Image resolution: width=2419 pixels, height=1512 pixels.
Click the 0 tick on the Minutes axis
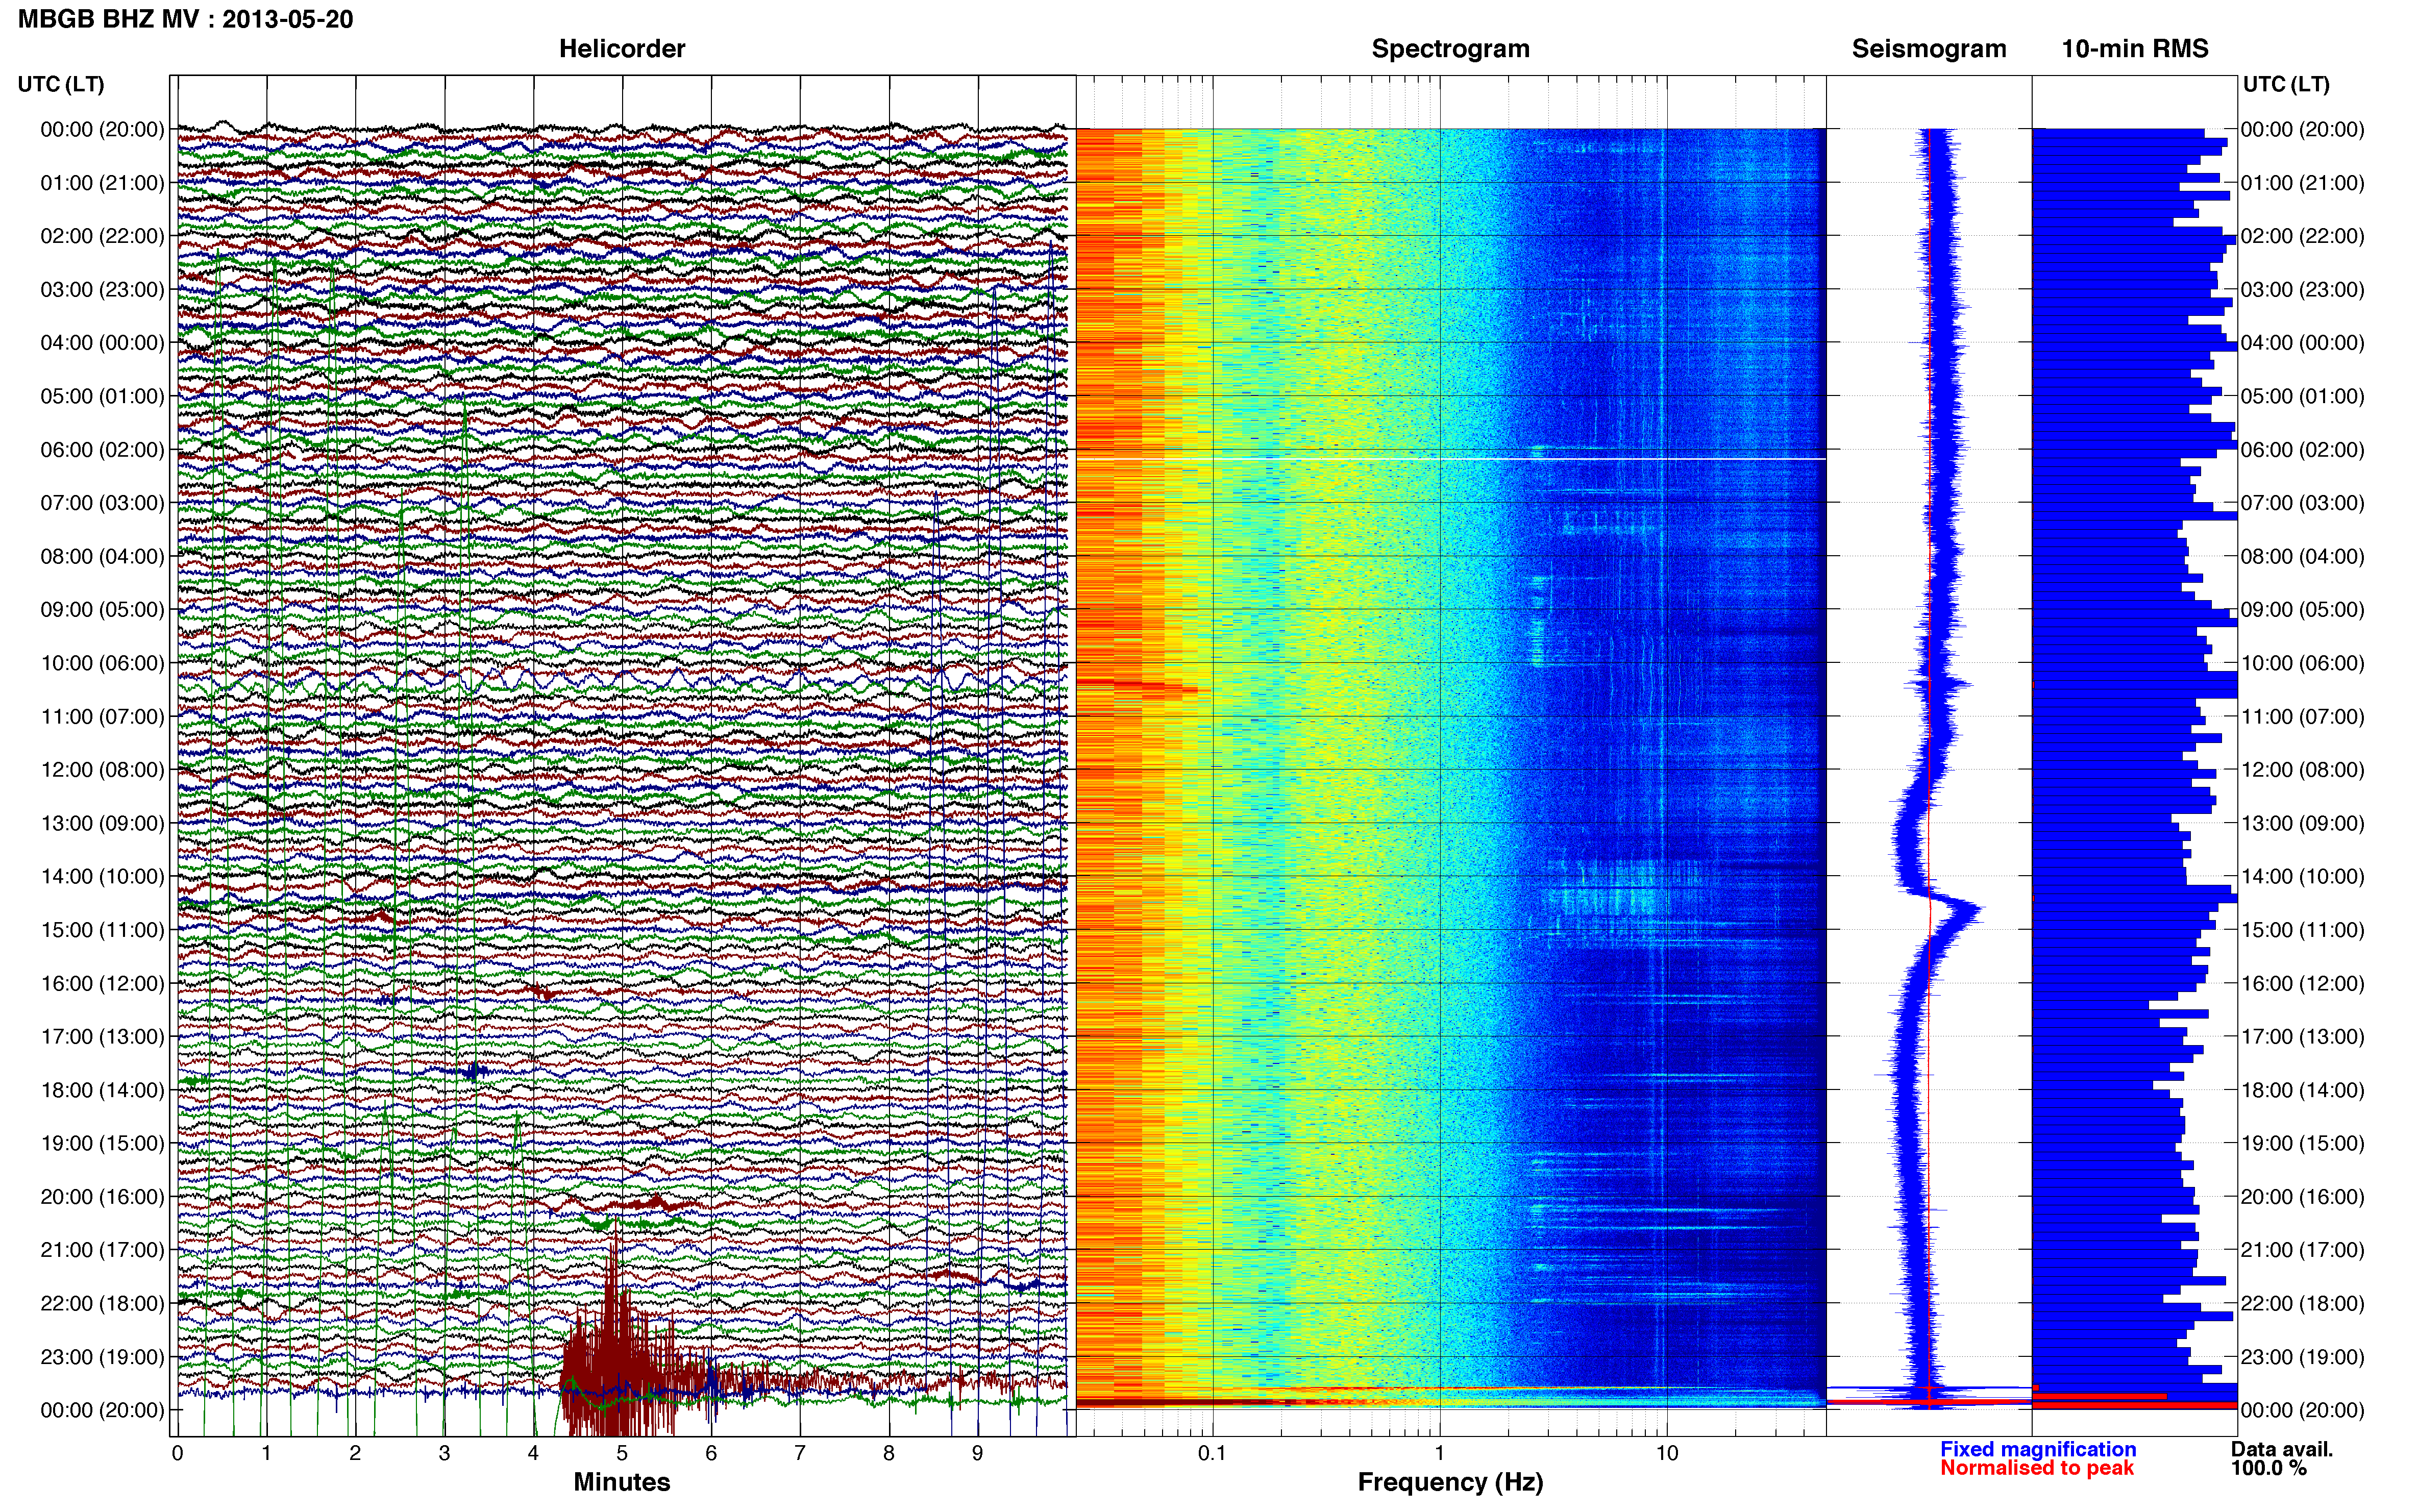[x=178, y=1454]
